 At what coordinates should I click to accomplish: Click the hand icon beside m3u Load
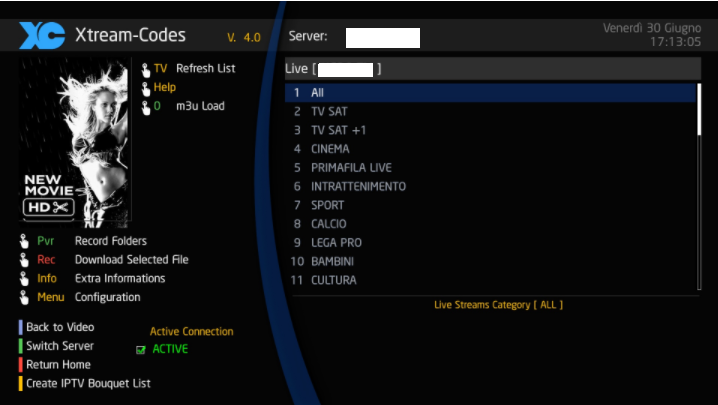pyautogui.click(x=146, y=108)
